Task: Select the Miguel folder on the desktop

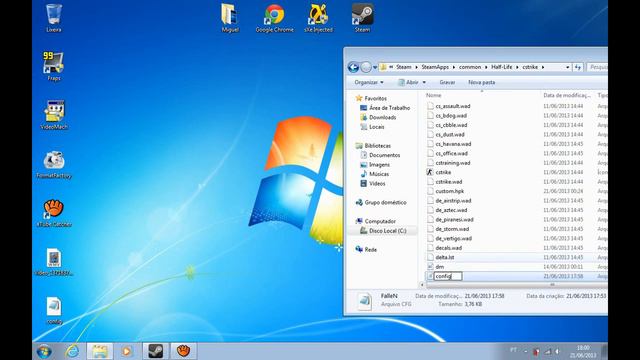Action: tap(230, 18)
